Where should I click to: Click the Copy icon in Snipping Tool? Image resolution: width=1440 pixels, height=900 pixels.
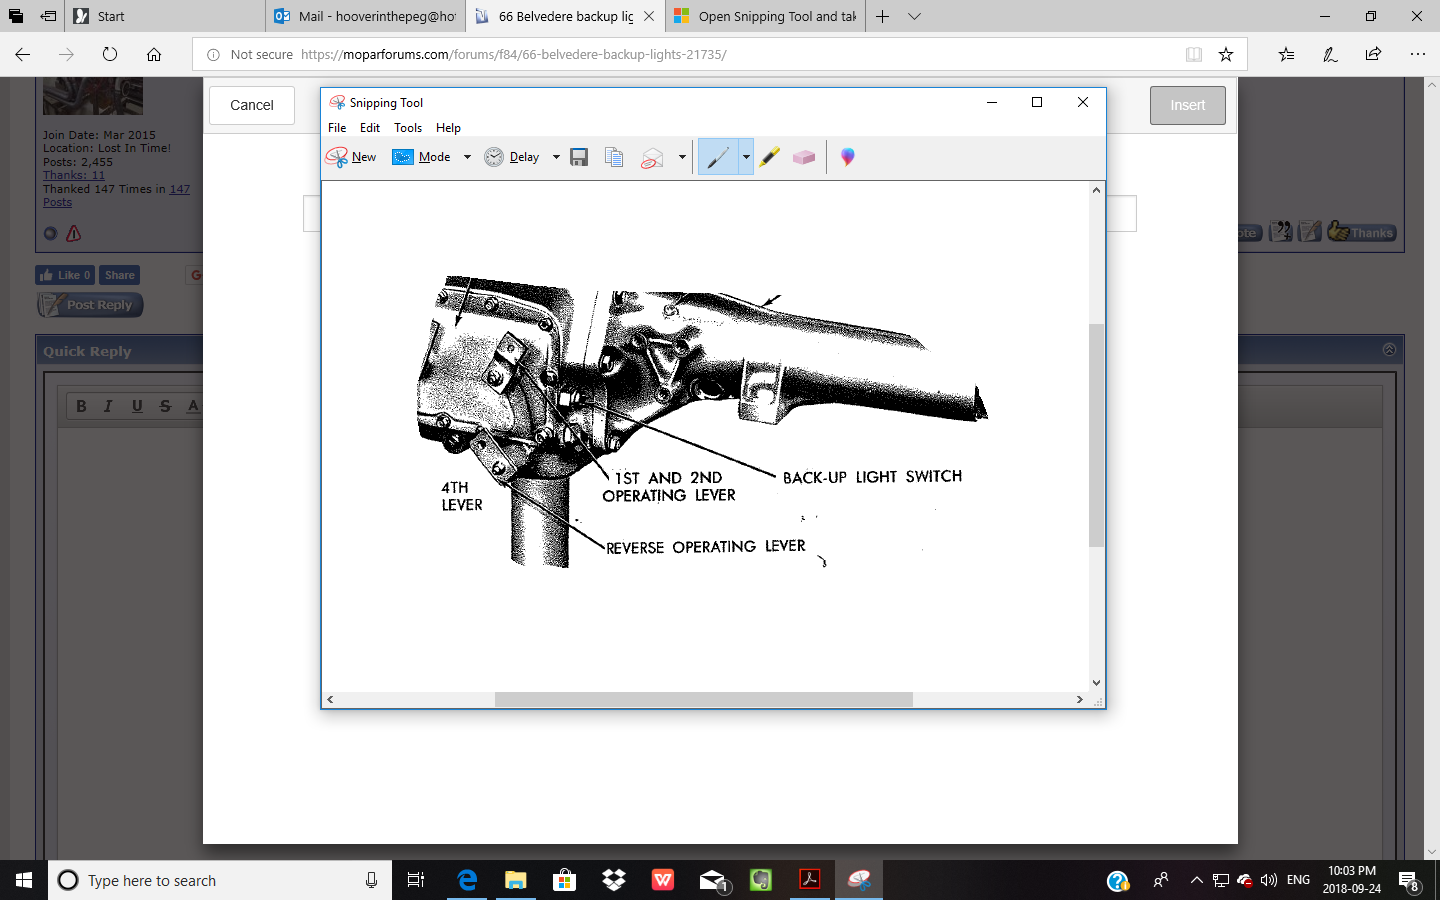(x=614, y=157)
